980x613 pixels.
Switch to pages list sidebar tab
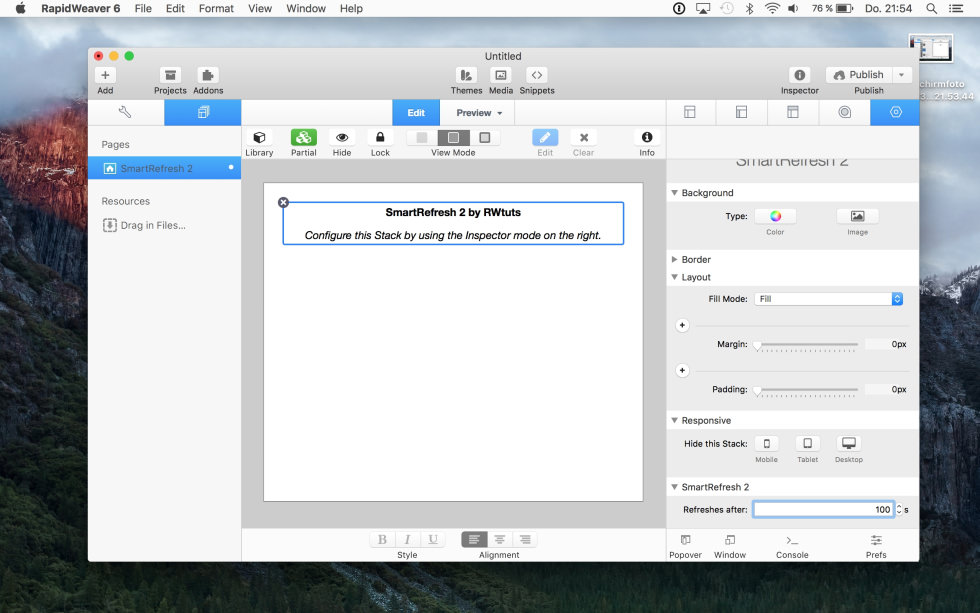203,112
